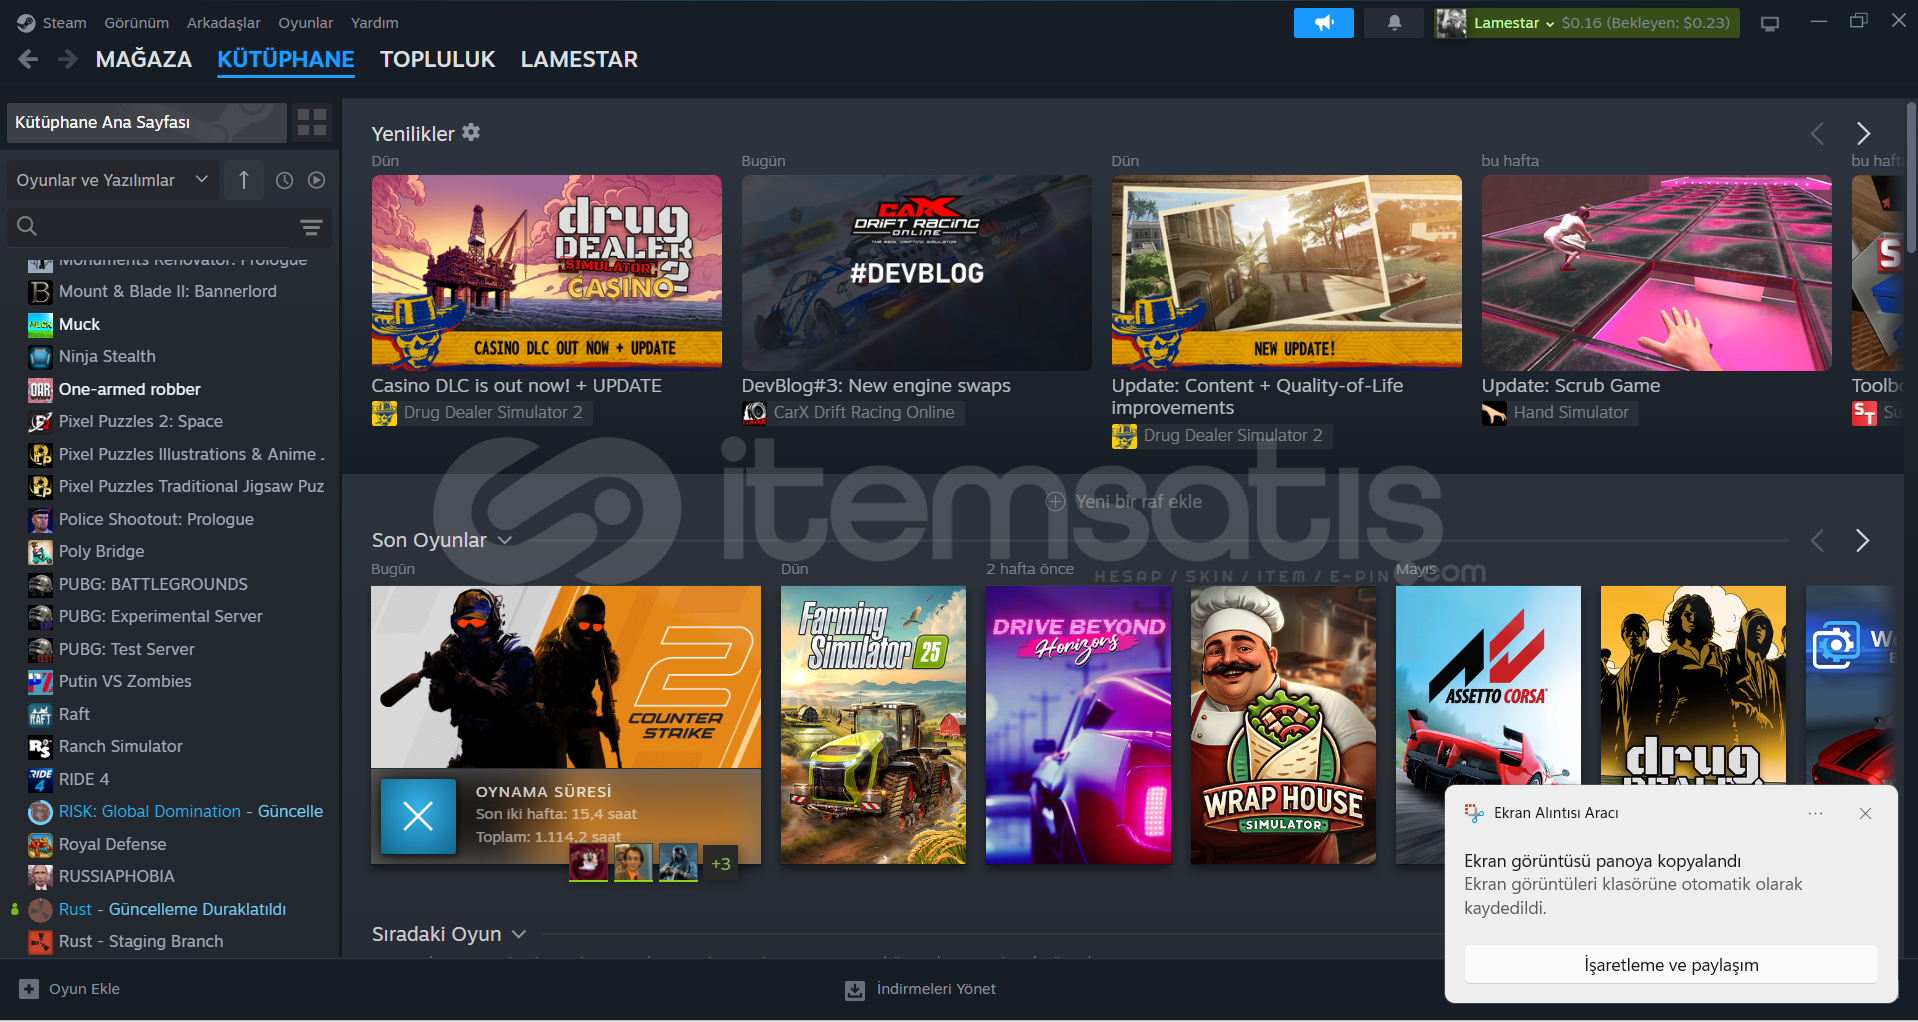Click the Steam logo icon in menu bar
This screenshot has width=1918, height=1022.
tap(26, 23)
